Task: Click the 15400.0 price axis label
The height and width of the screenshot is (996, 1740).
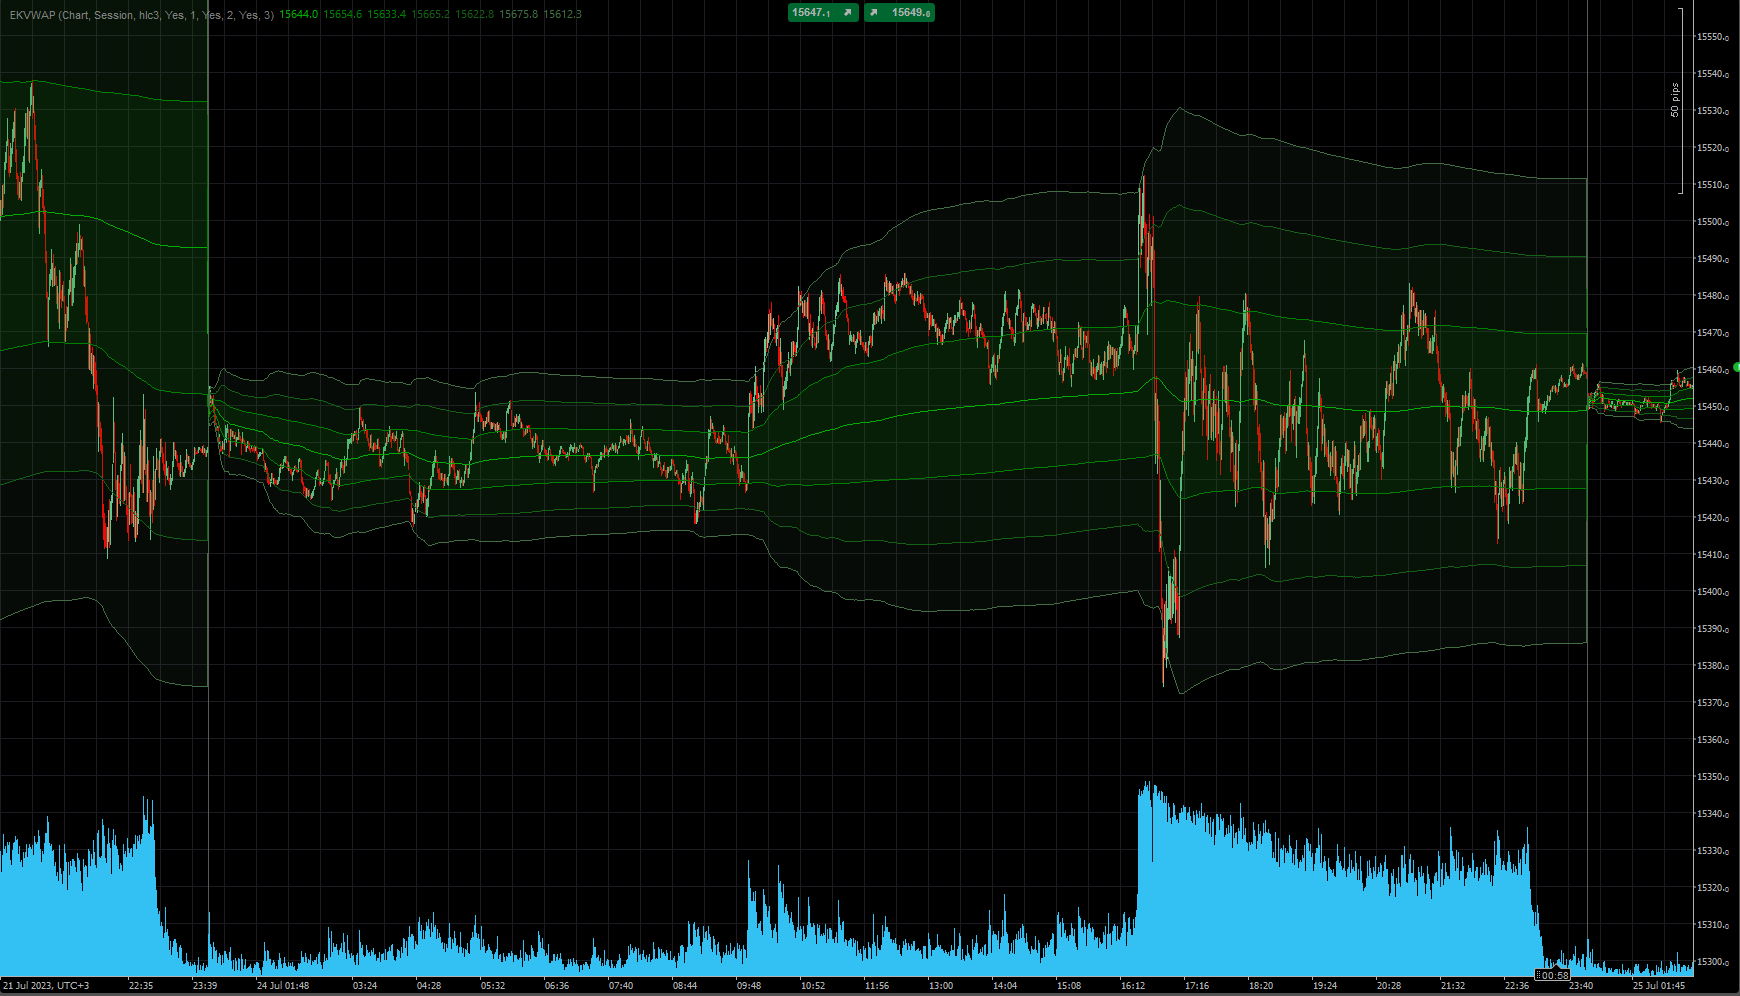Action: (x=1713, y=592)
